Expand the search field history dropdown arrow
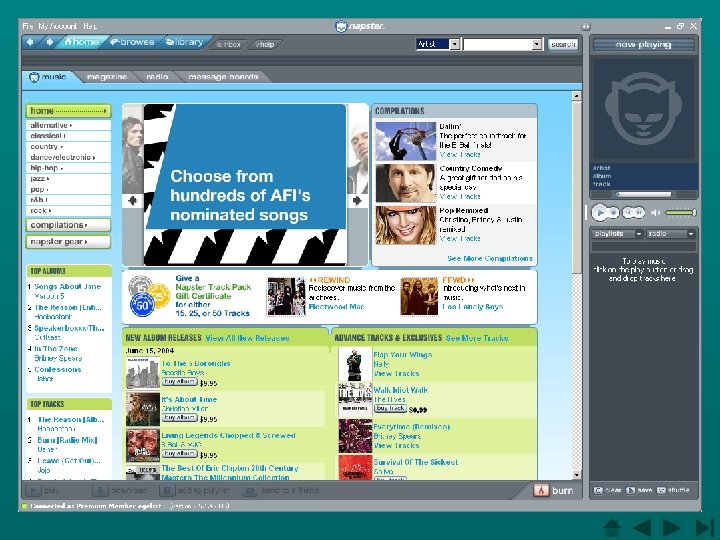The width and height of the screenshot is (720, 540). click(x=537, y=44)
